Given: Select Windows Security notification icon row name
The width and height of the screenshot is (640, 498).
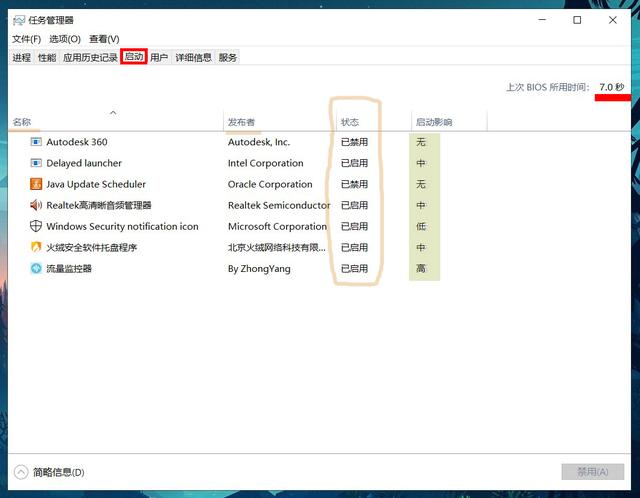Looking at the screenshot, I should point(122,226).
